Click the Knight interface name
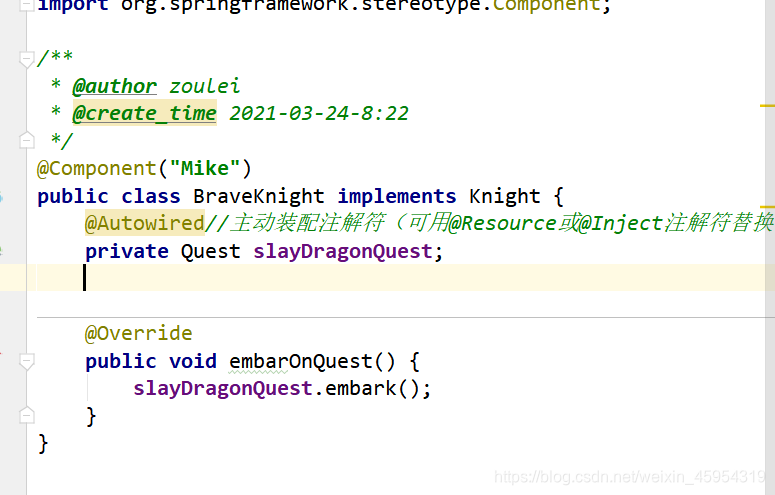775x495 pixels. coord(504,197)
